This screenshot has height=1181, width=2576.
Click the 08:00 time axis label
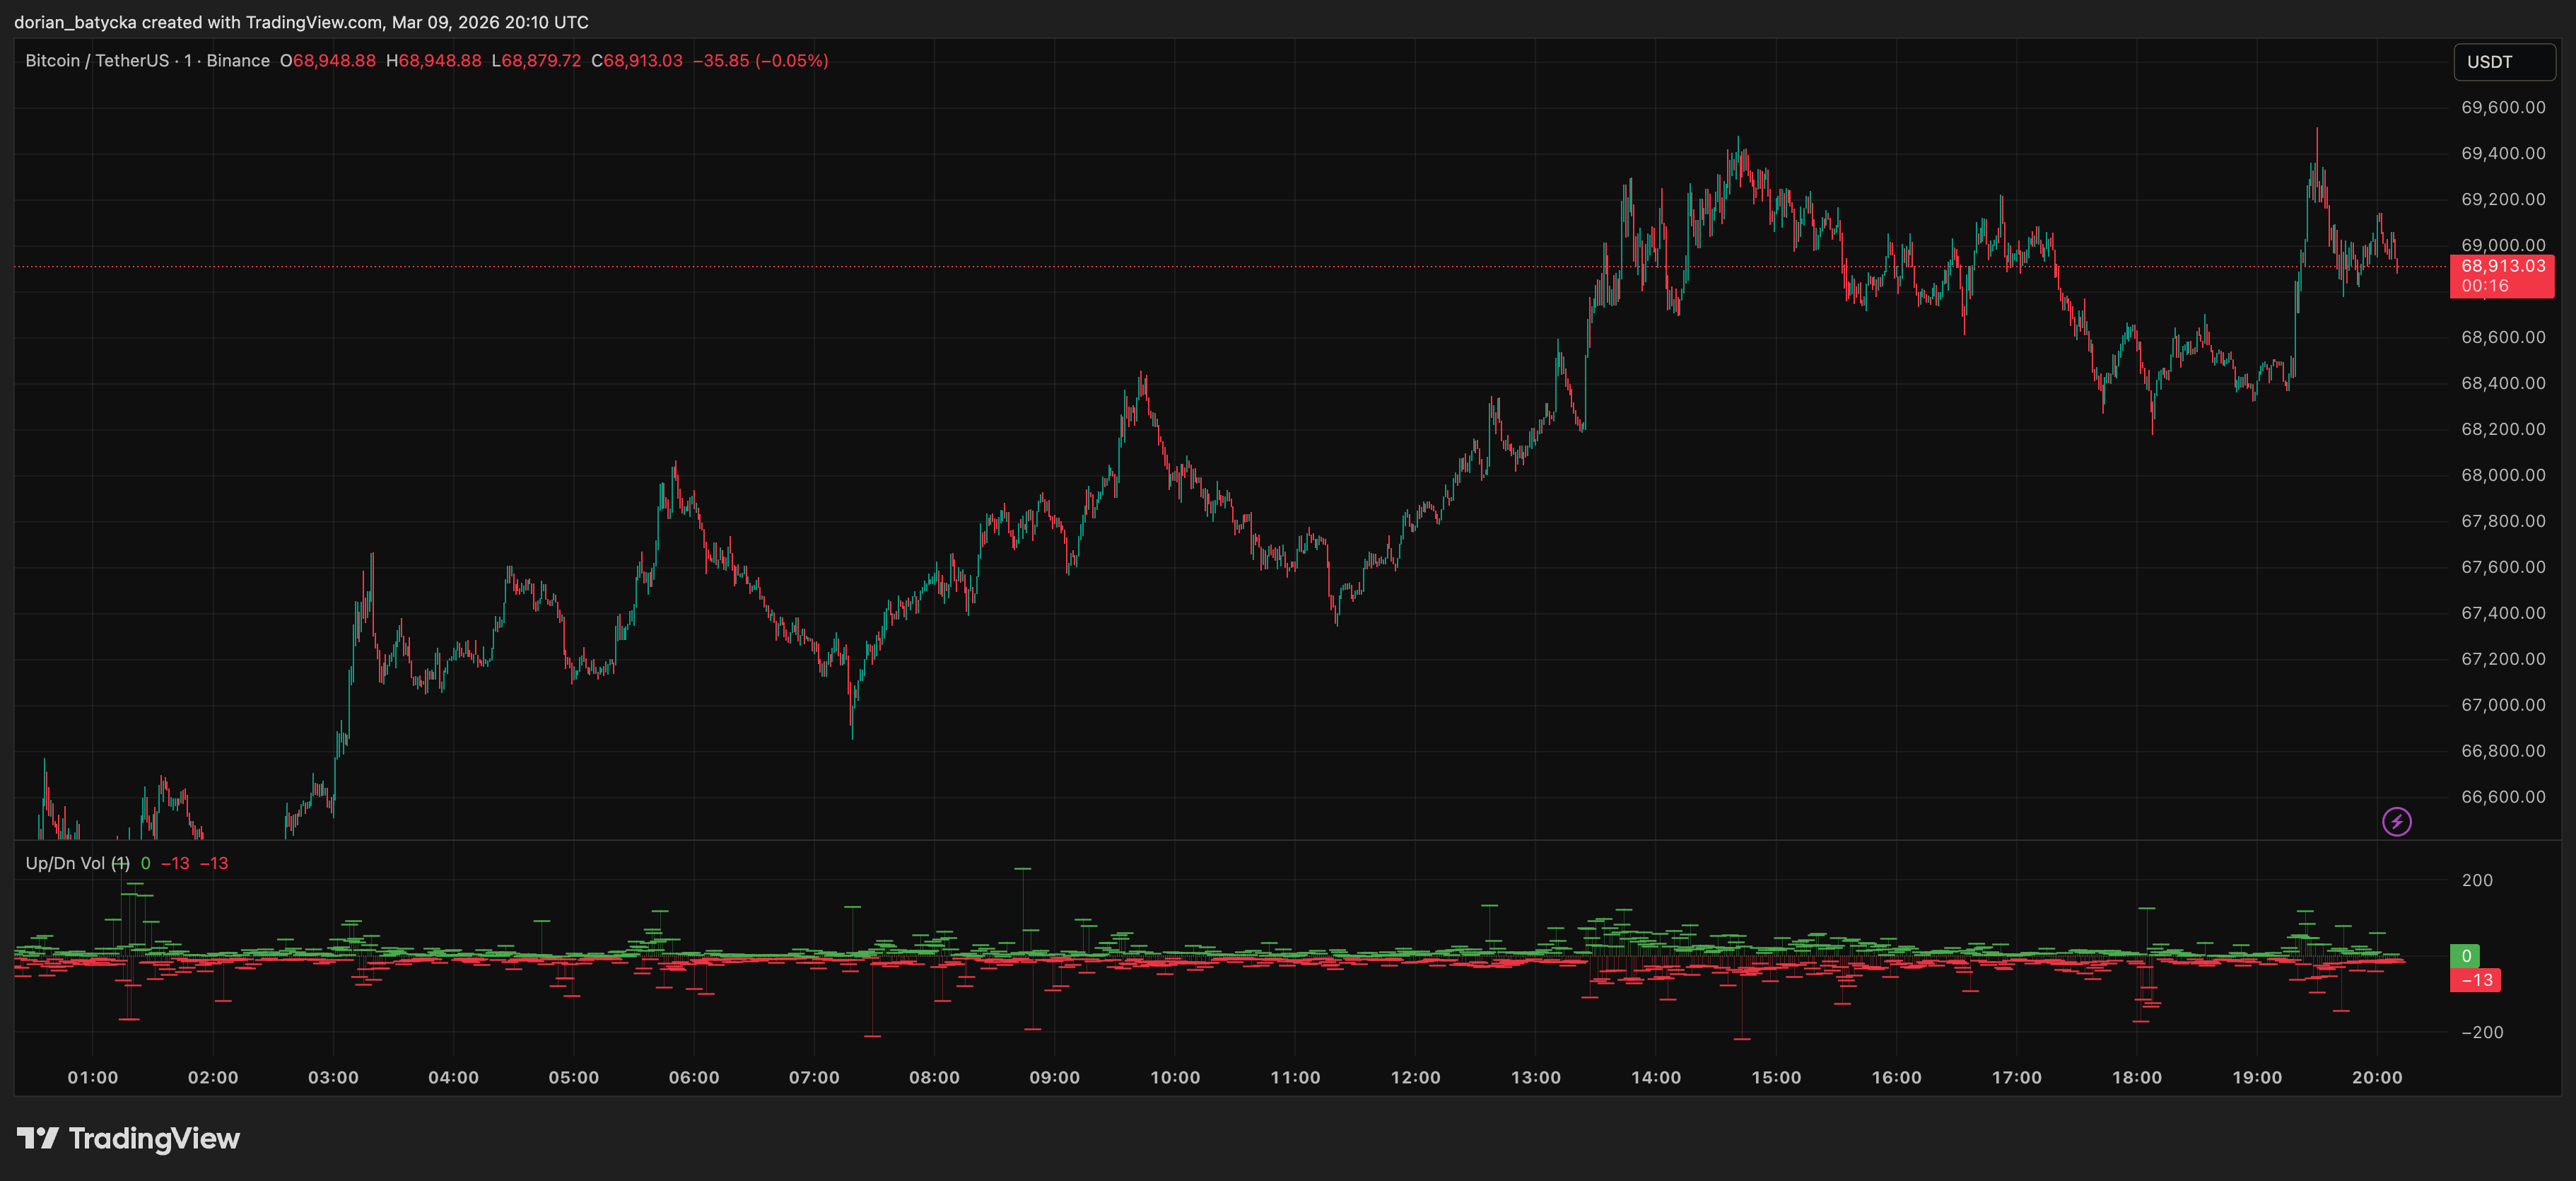click(935, 1078)
